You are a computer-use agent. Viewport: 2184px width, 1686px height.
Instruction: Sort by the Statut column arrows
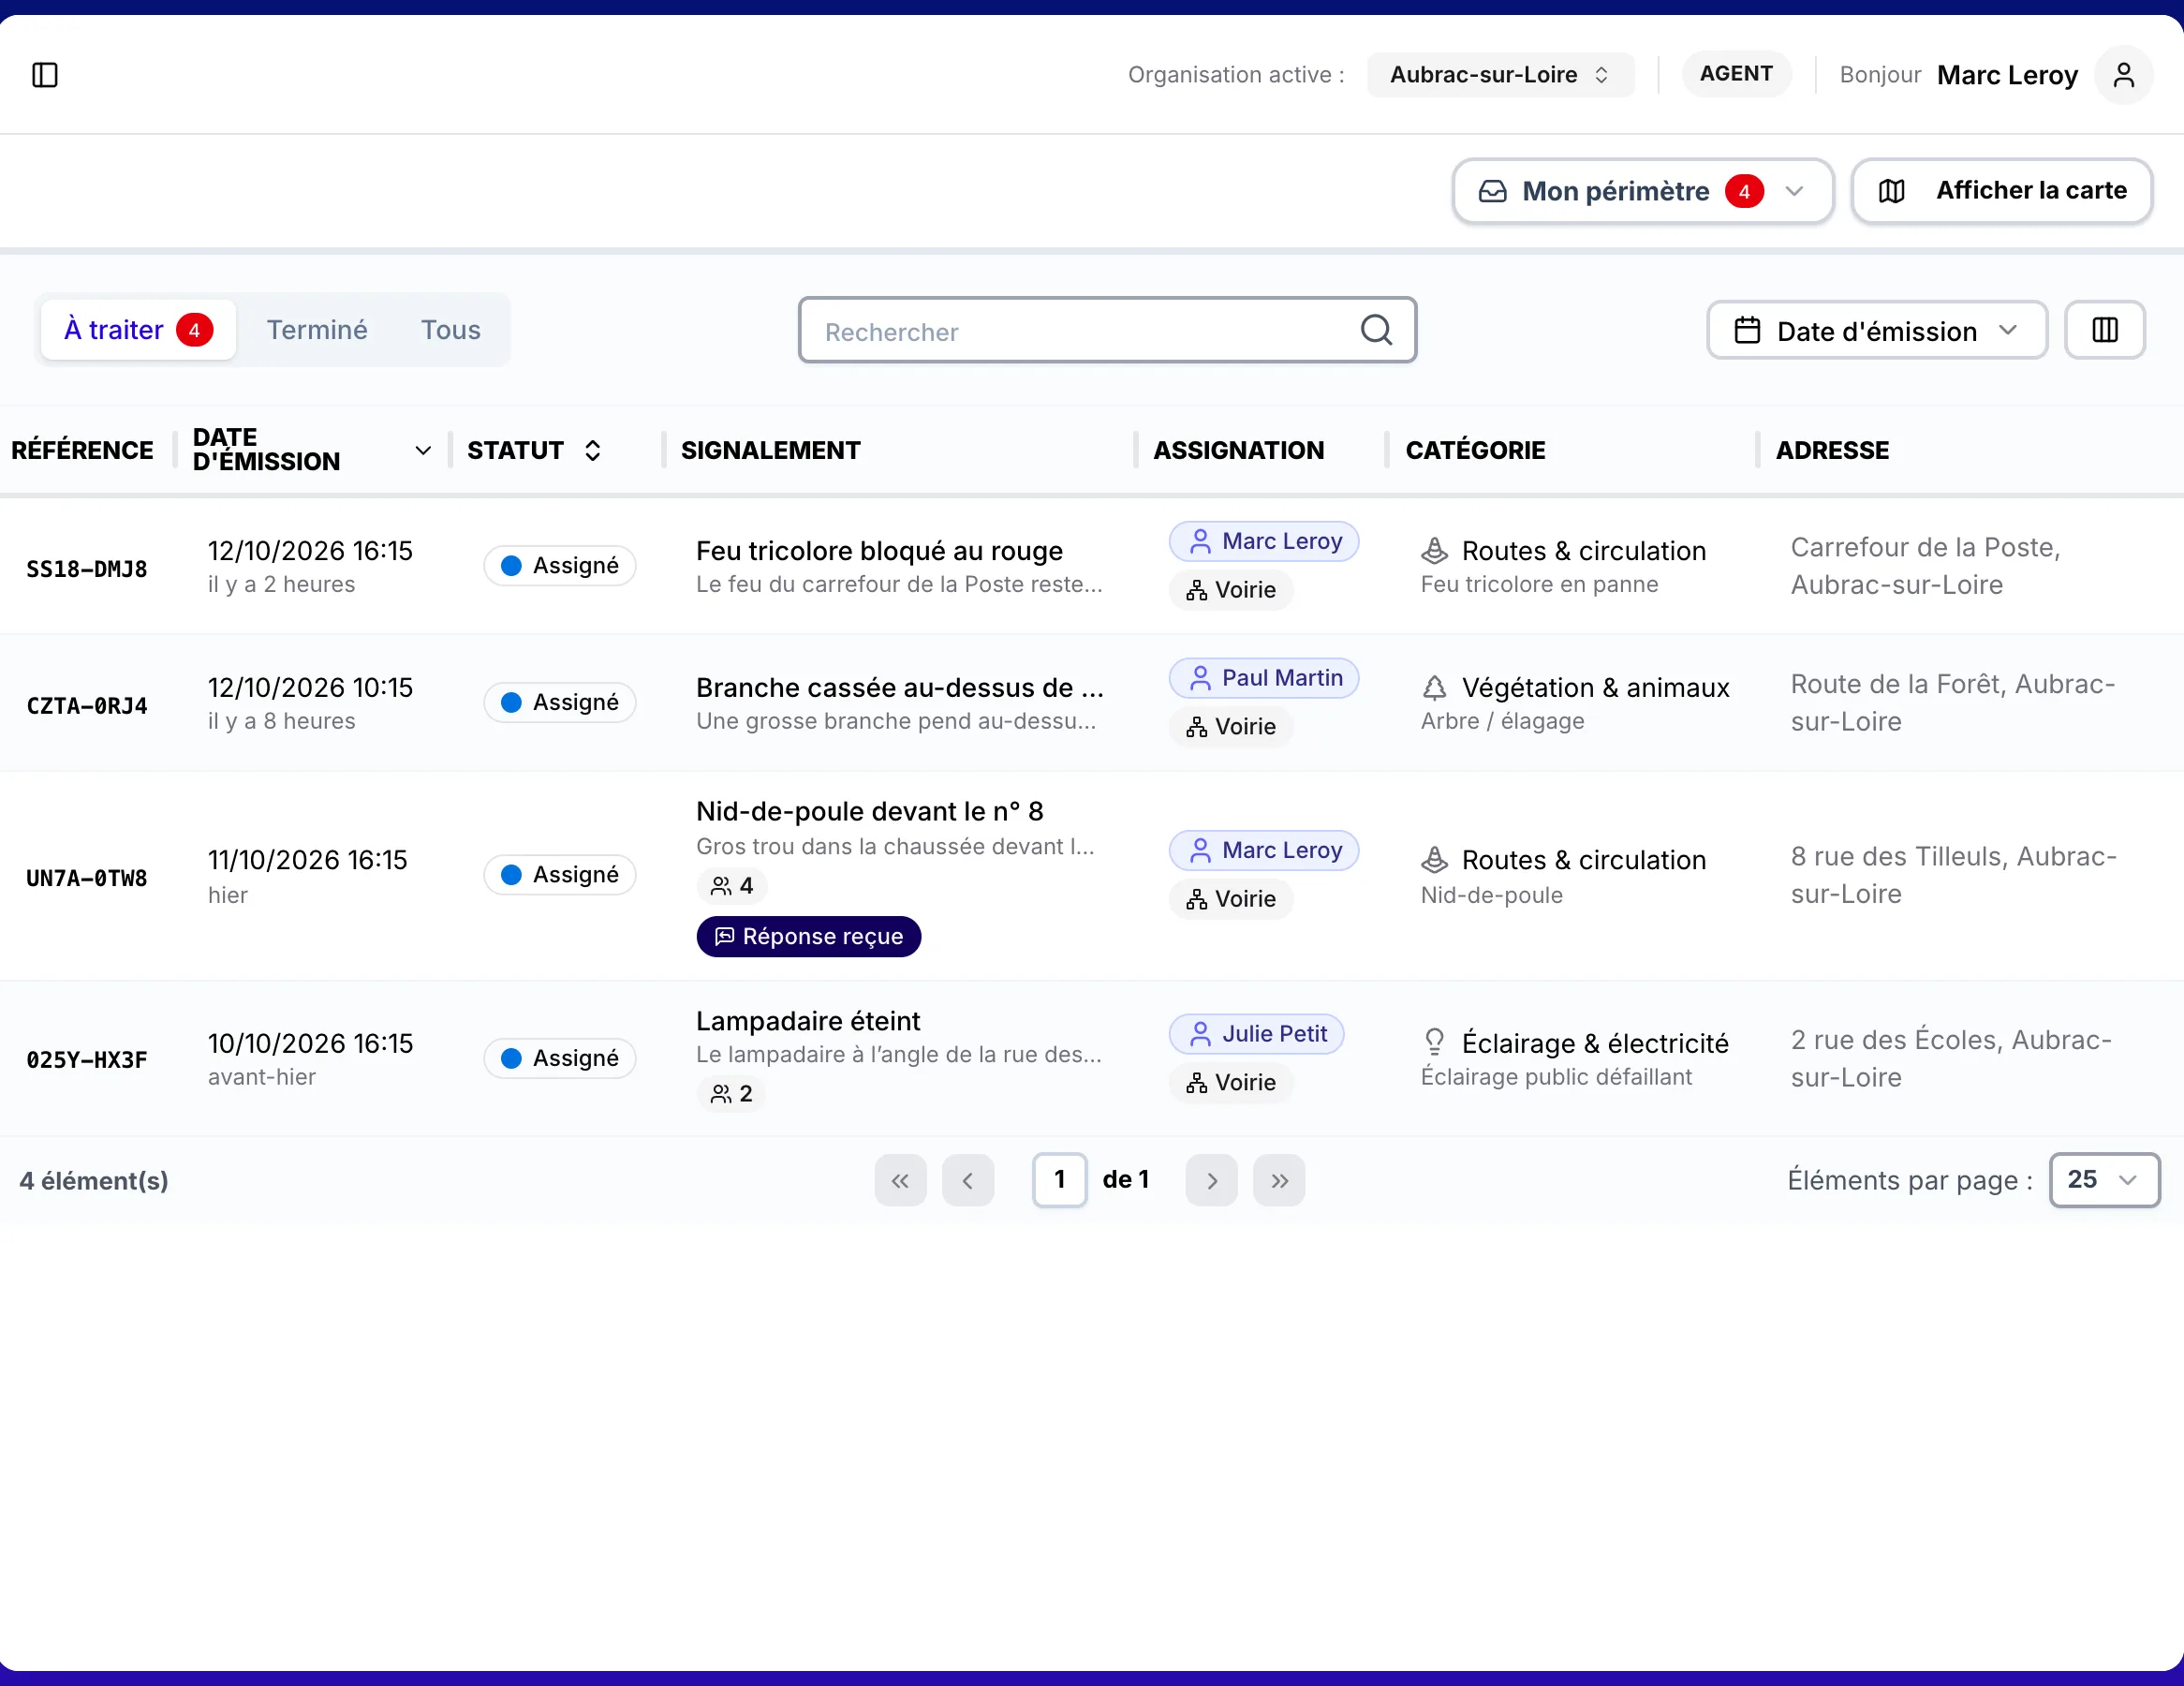[593, 451]
